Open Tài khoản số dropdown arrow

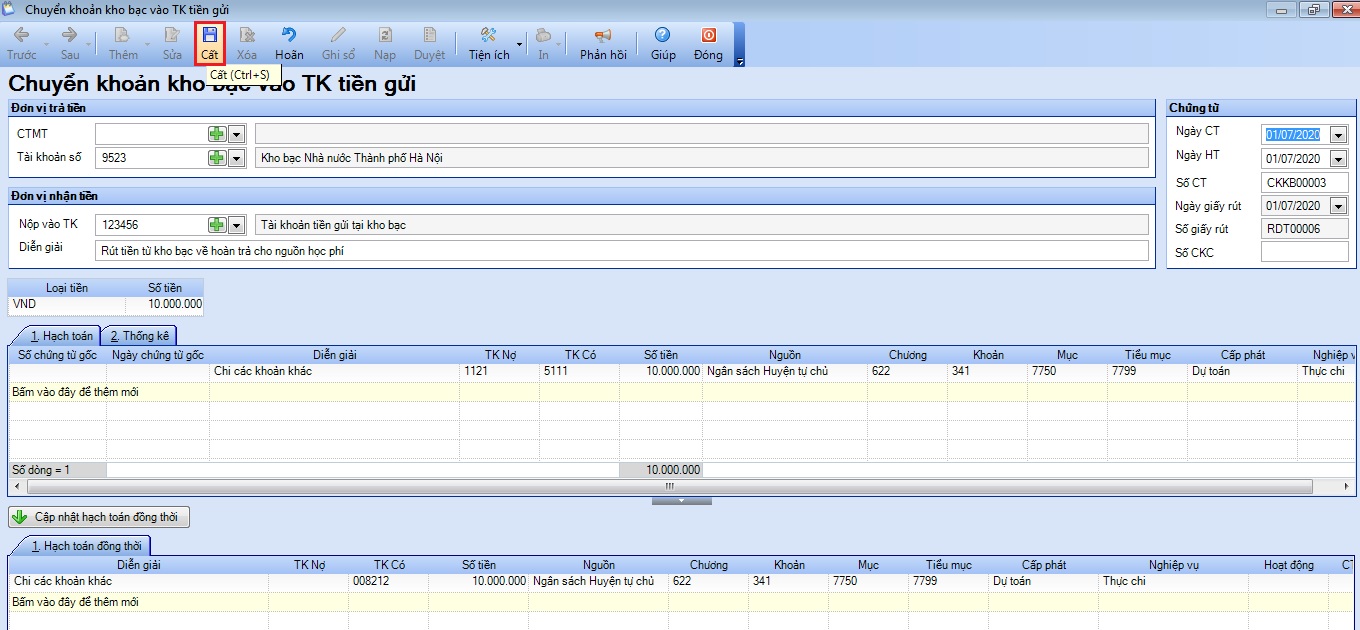[237, 158]
